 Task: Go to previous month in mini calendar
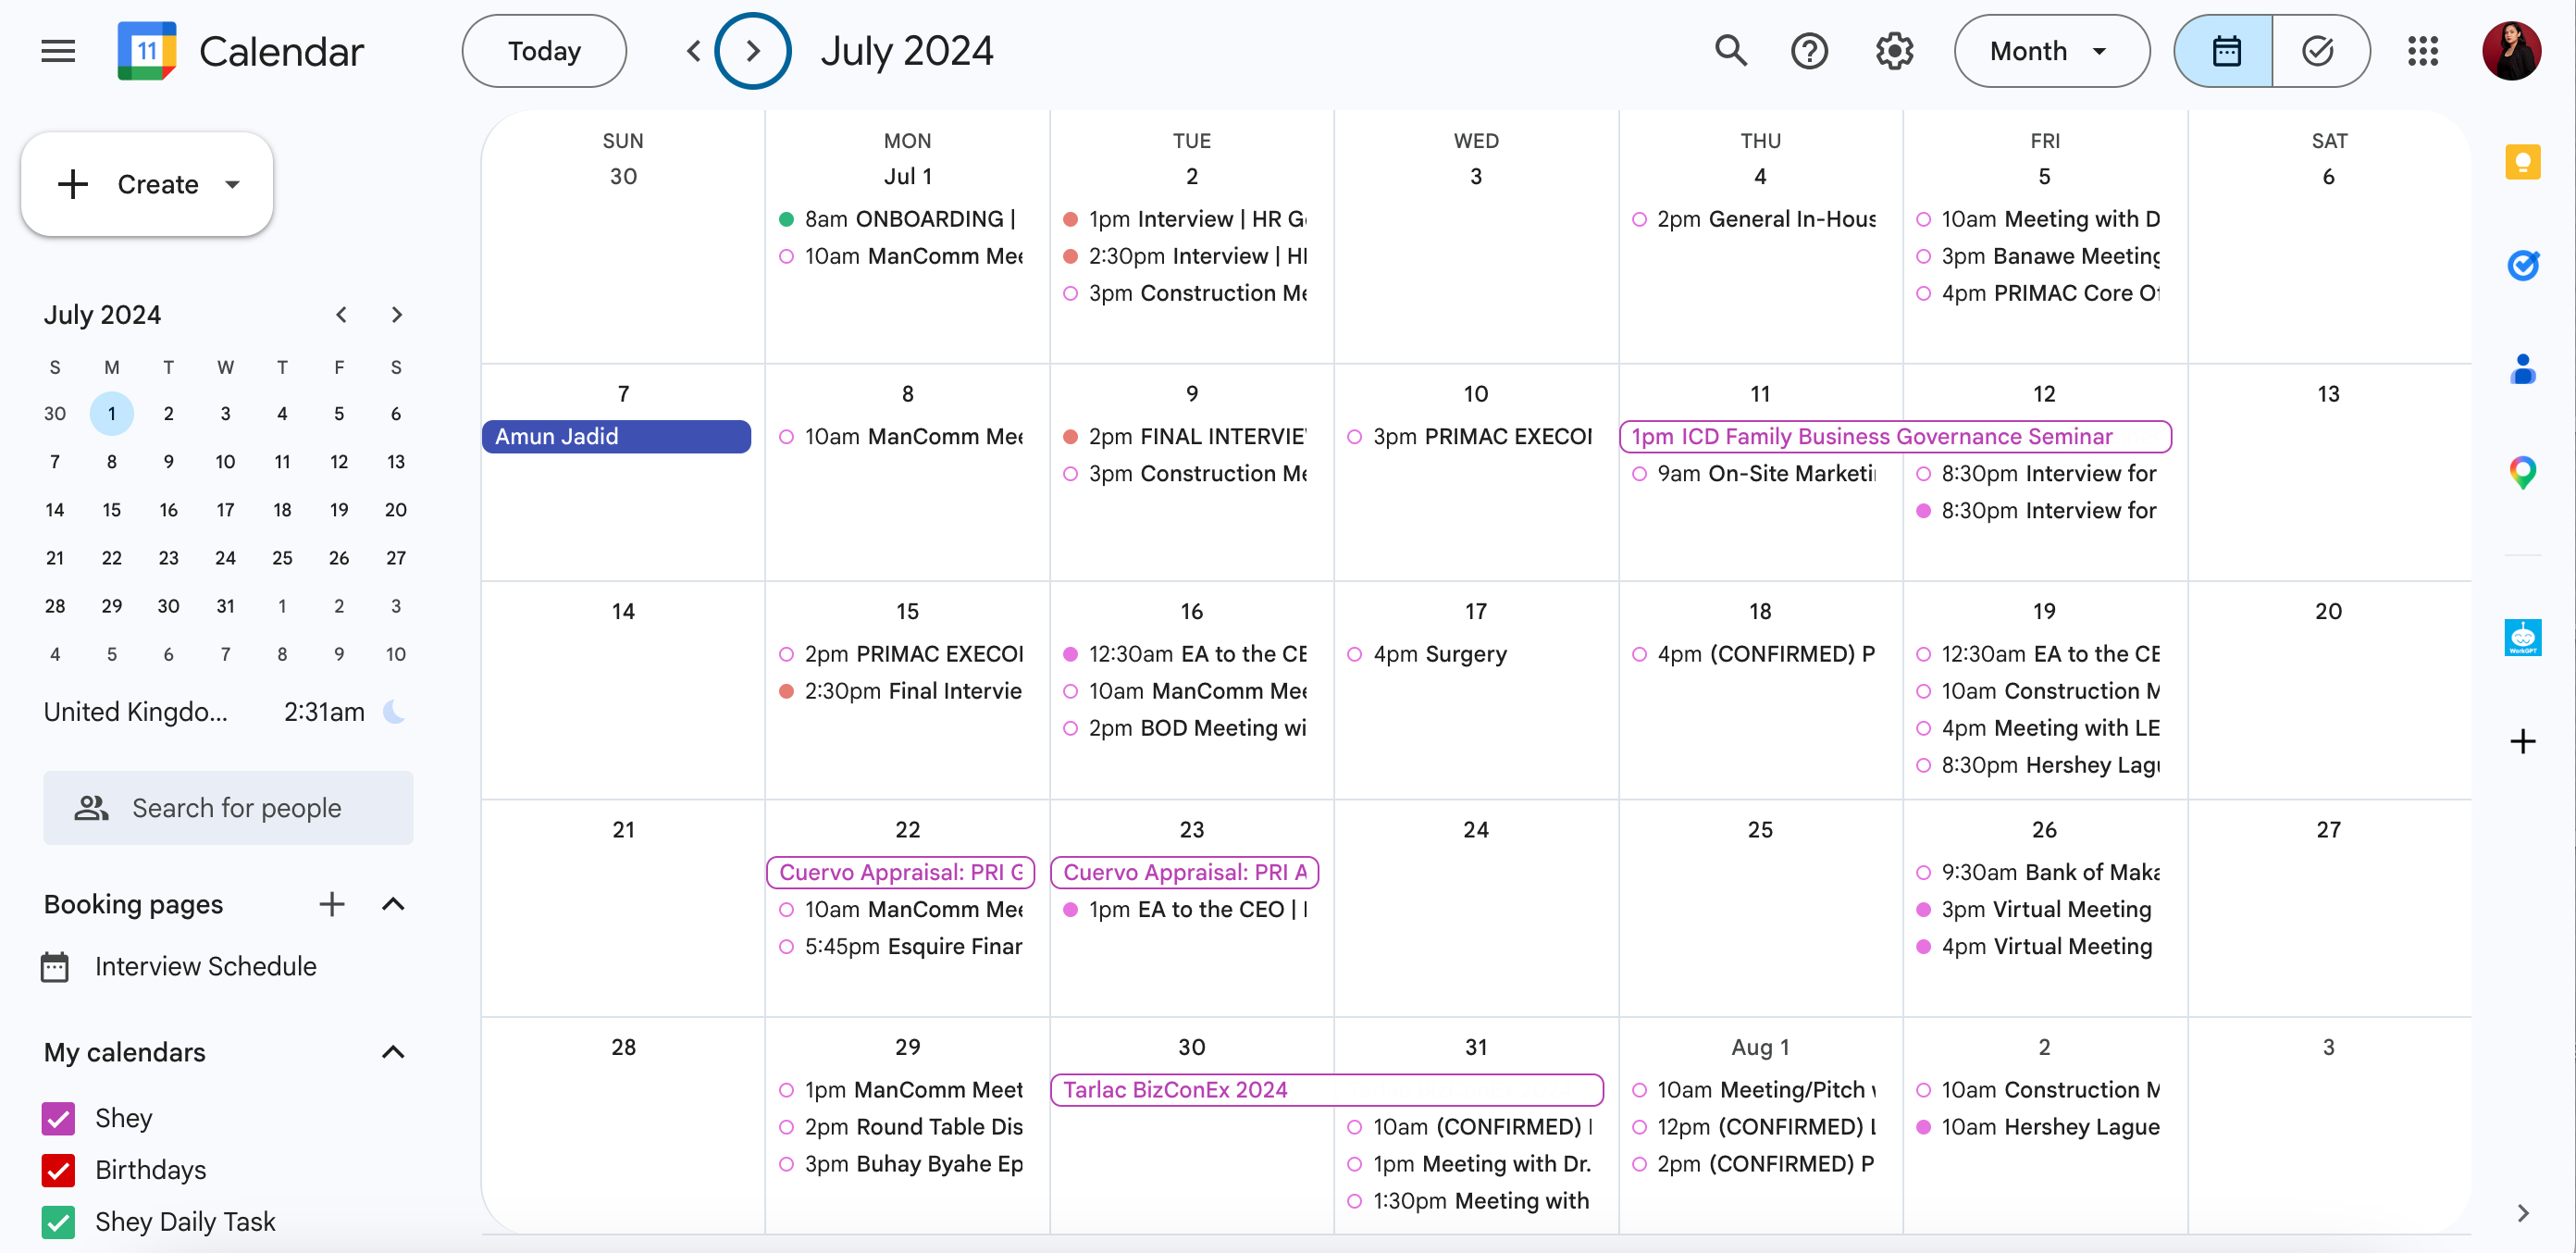click(x=341, y=315)
